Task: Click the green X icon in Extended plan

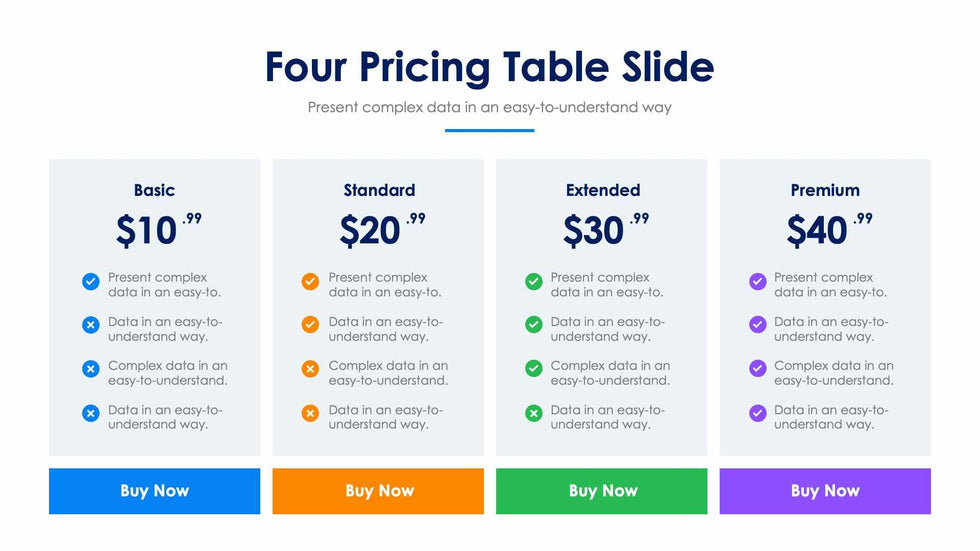Action: click(x=534, y=413)
